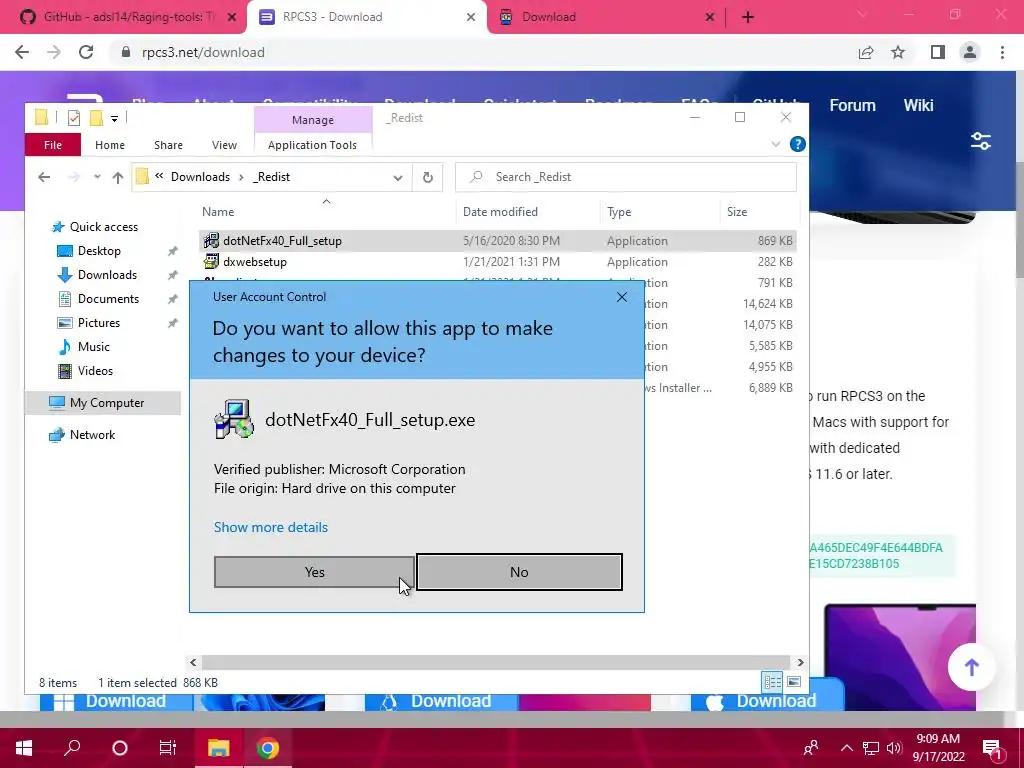Image resolution: width=1024 pixels, height=768 pixels.
Task: Open a new Chrome tab
Action: [748, 17]
